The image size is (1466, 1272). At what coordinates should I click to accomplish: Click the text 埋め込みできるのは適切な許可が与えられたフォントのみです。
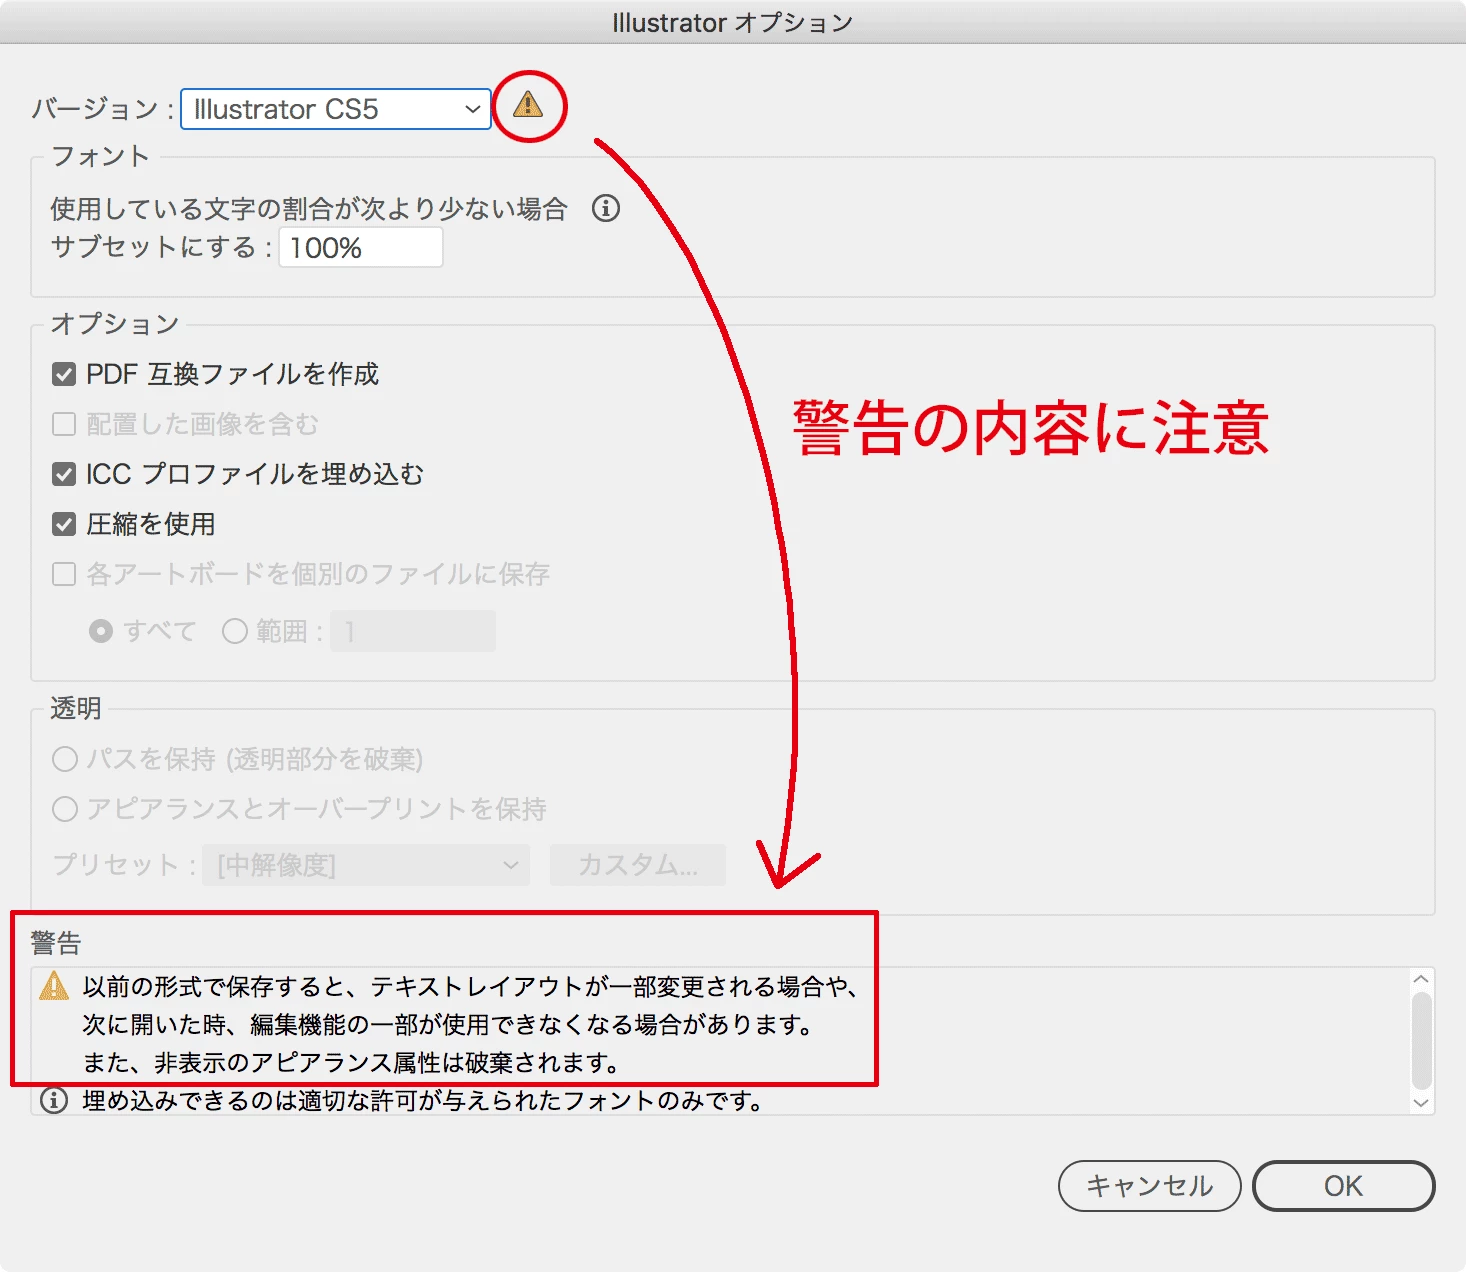(425, 1101)
